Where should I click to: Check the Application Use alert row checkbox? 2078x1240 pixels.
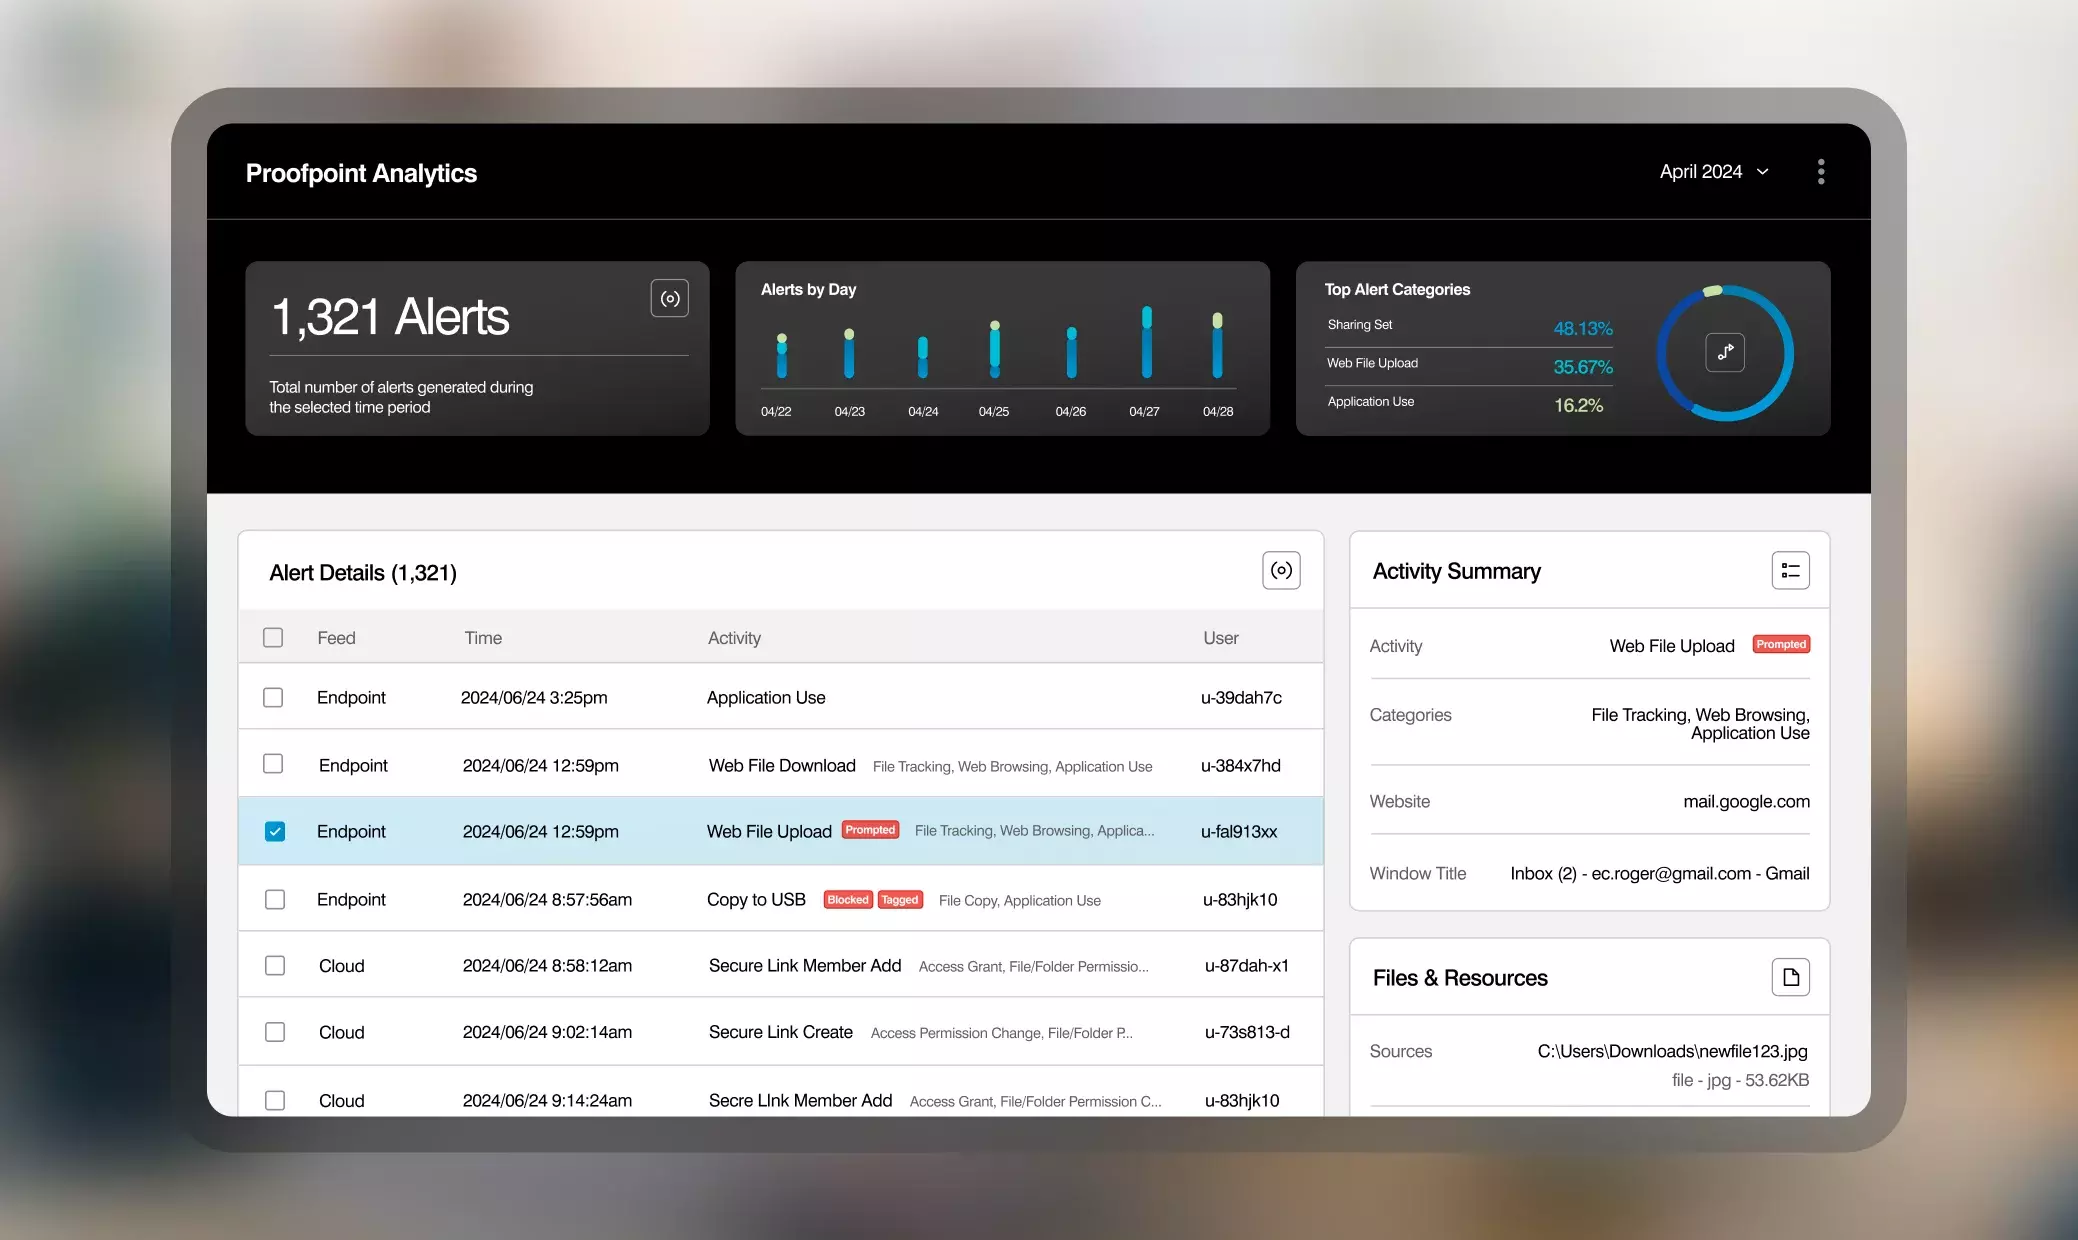(273, 697)
